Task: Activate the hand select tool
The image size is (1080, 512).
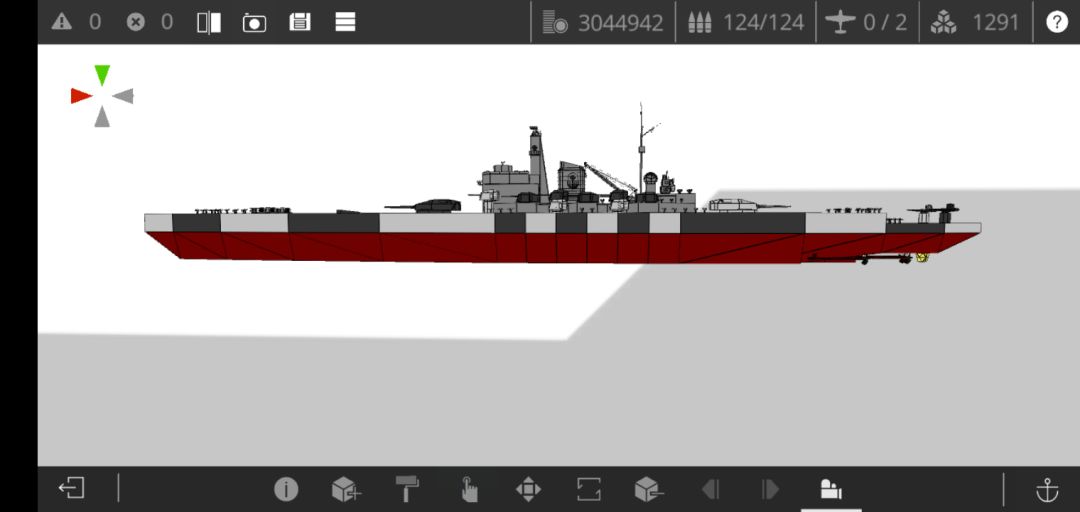Action: [x=468, y=489]
